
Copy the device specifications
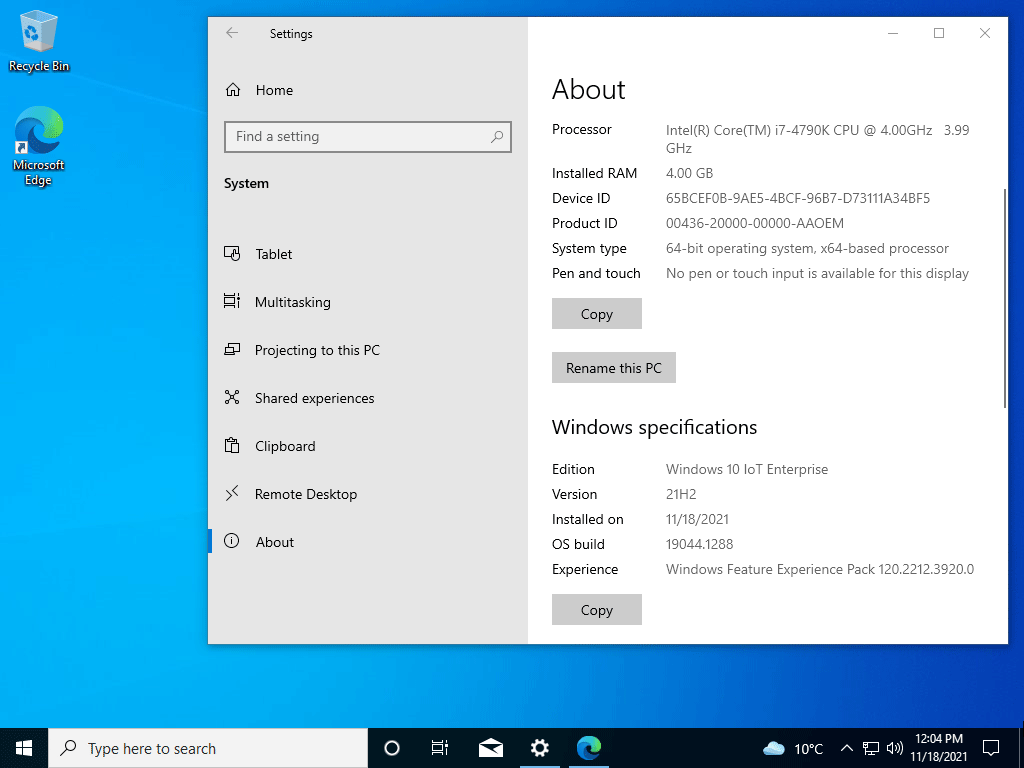(597, 314)
